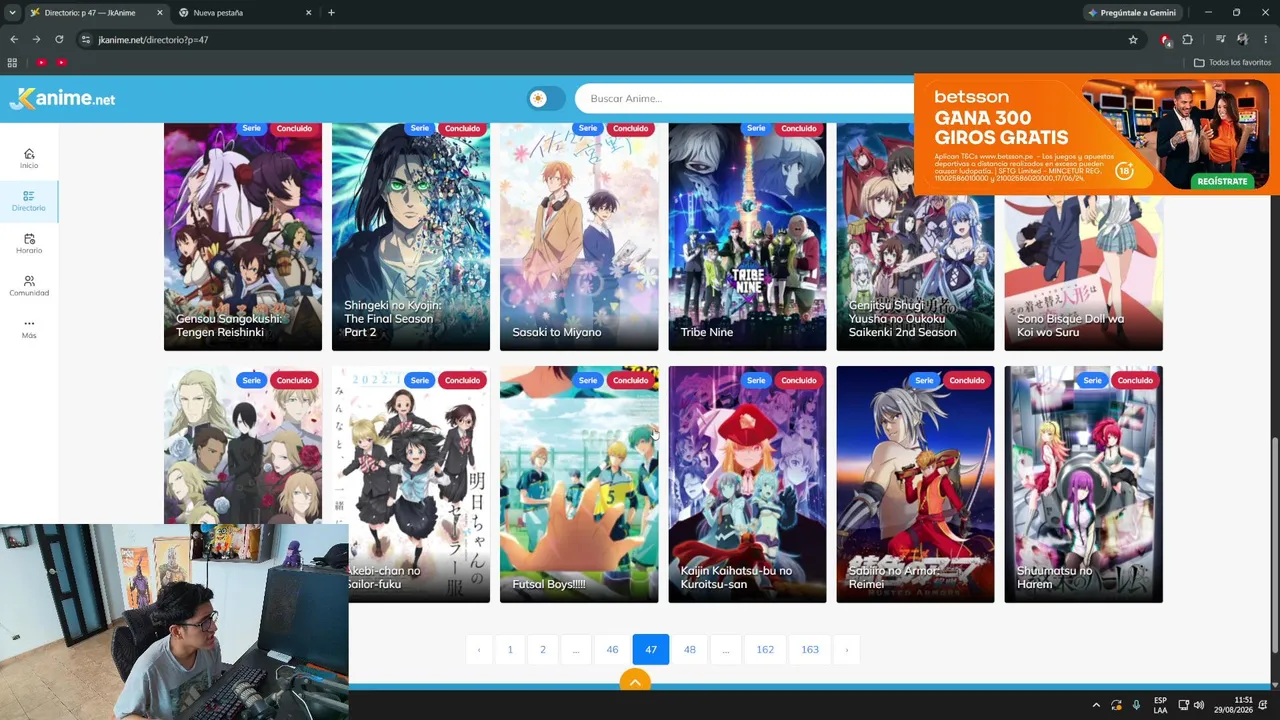This screenshot has width=1280, height=720.
Task: Open Directorio in the left sidebar
Action: pos(29,201)
